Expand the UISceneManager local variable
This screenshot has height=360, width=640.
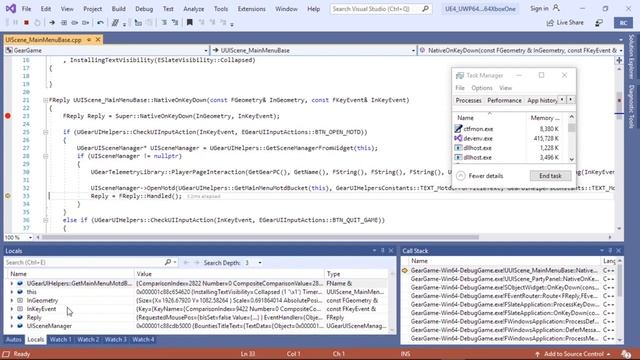tap(11, 326)
